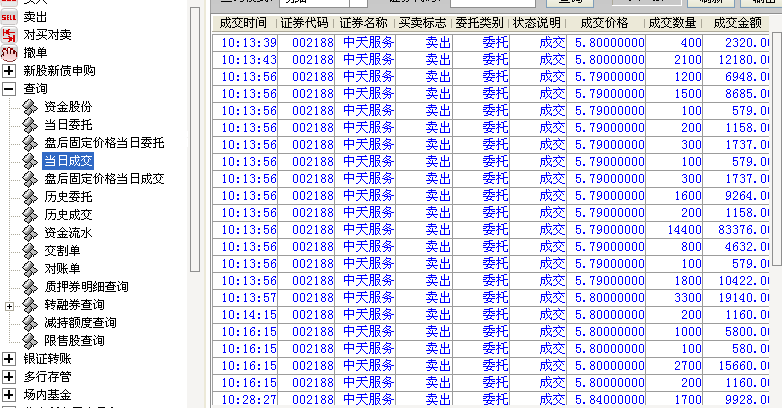Click the red SELL icon beside 卖出
This screenshot has height=408, width=782.
pos(8,17)
